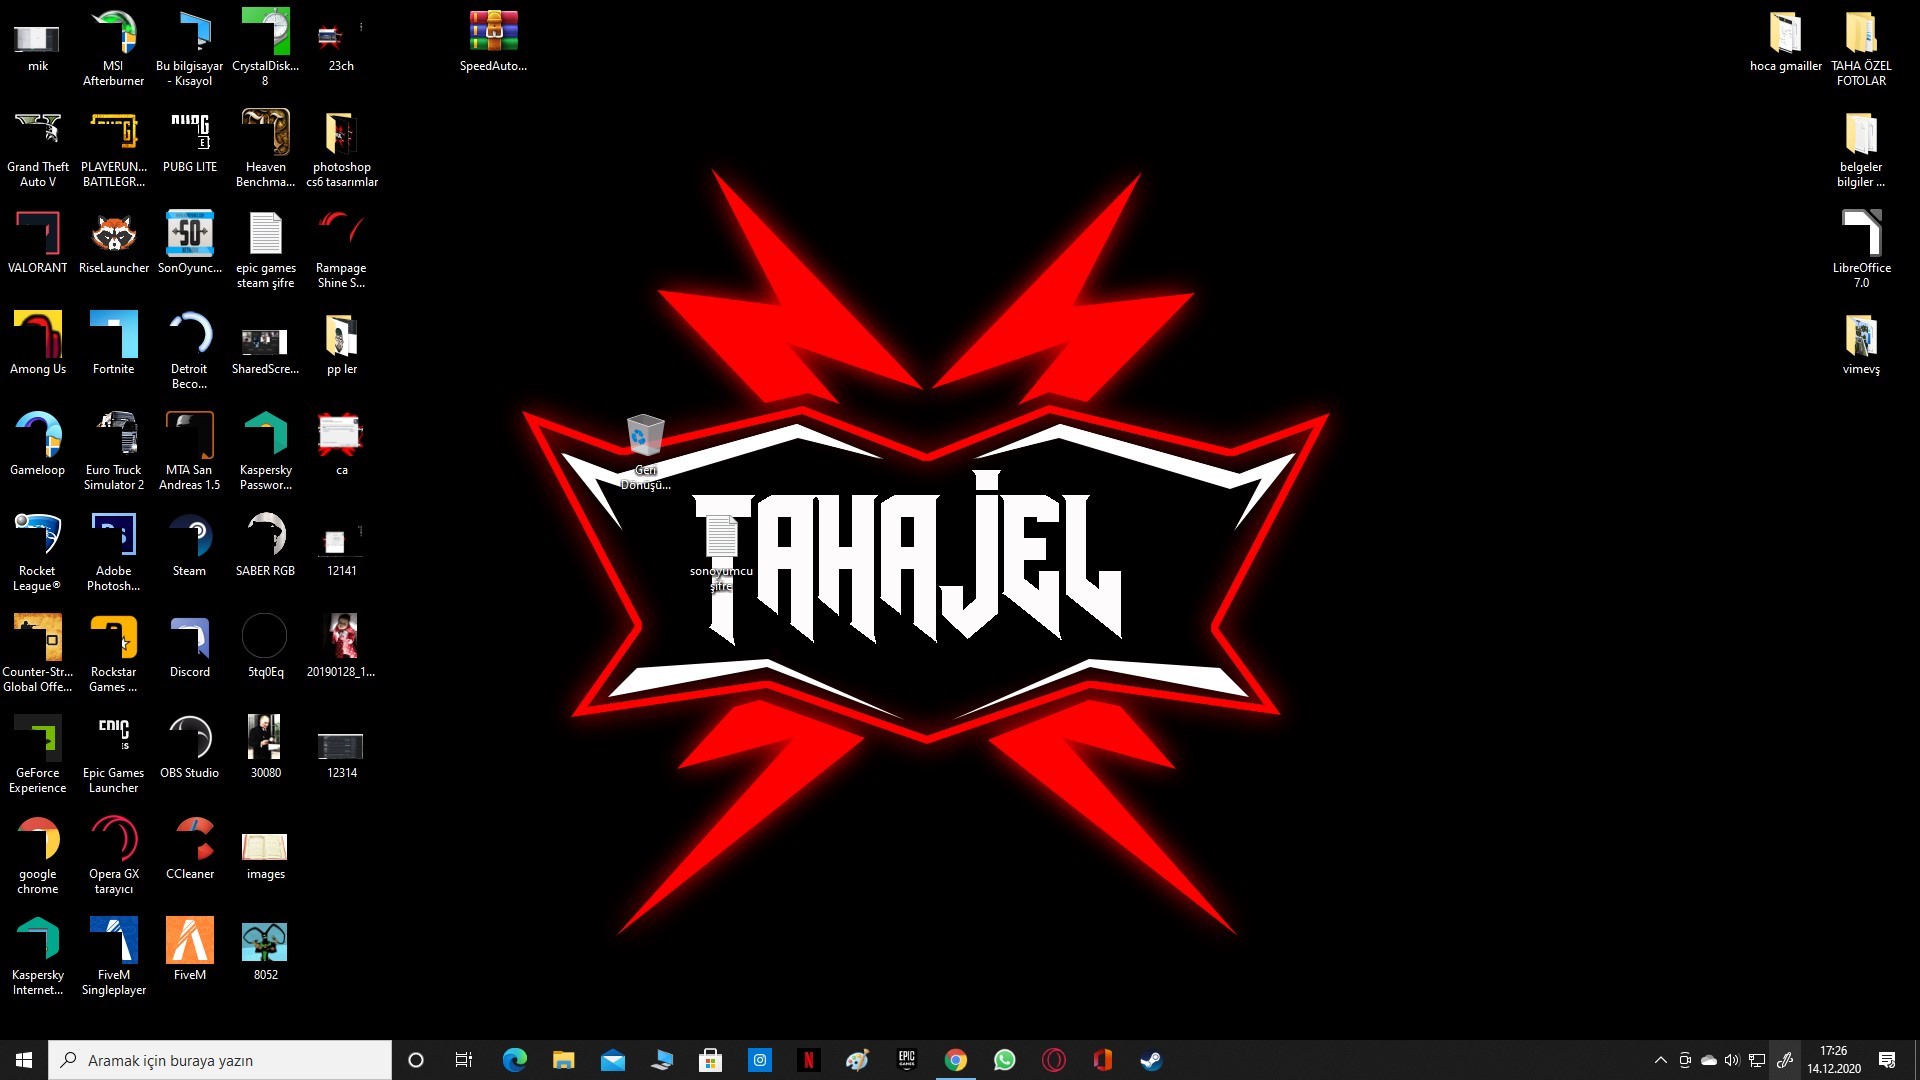Select the CCleaner desktop shortcut
This screenshot has height=1080, width=1920.
(x=189, y=840)
